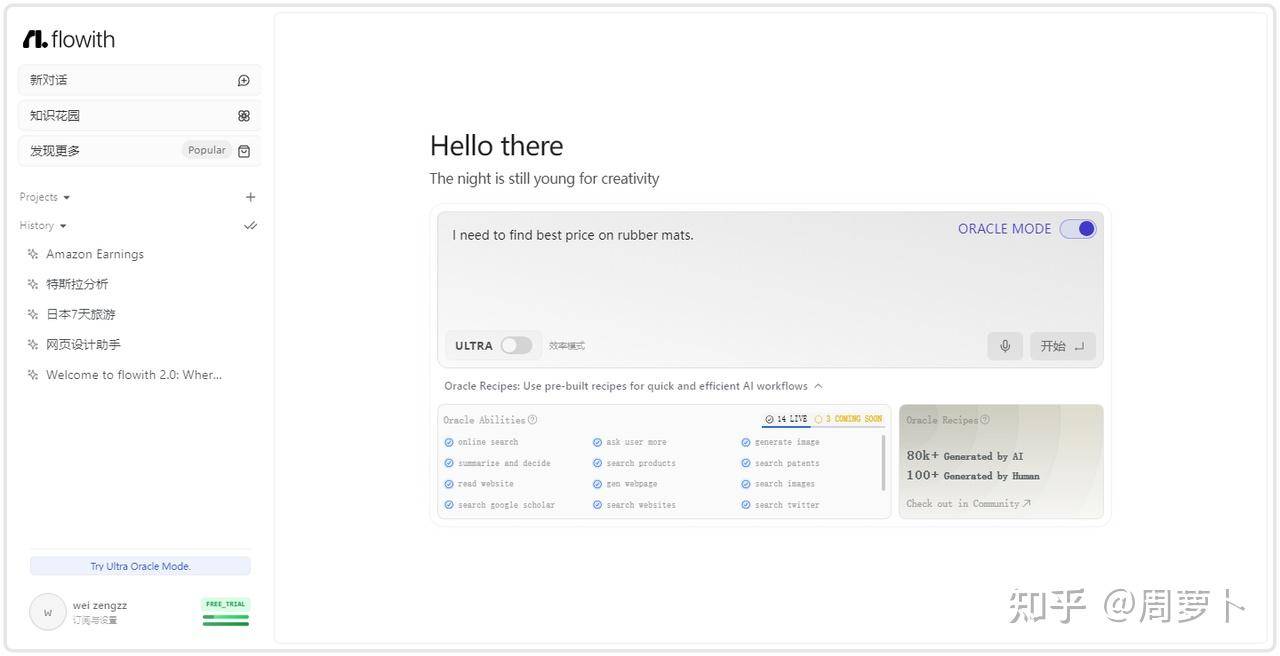This screenshot has width=1280, height=656.
Task: Click the 效率模式 label beside ULTRA
Action: tap(567, 346)
